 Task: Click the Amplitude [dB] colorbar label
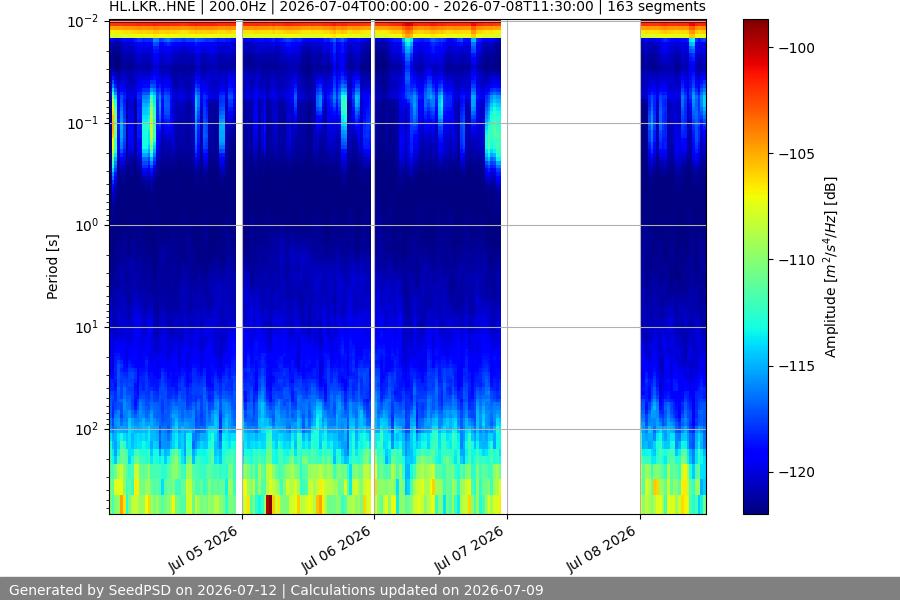(x=831, y=267)
